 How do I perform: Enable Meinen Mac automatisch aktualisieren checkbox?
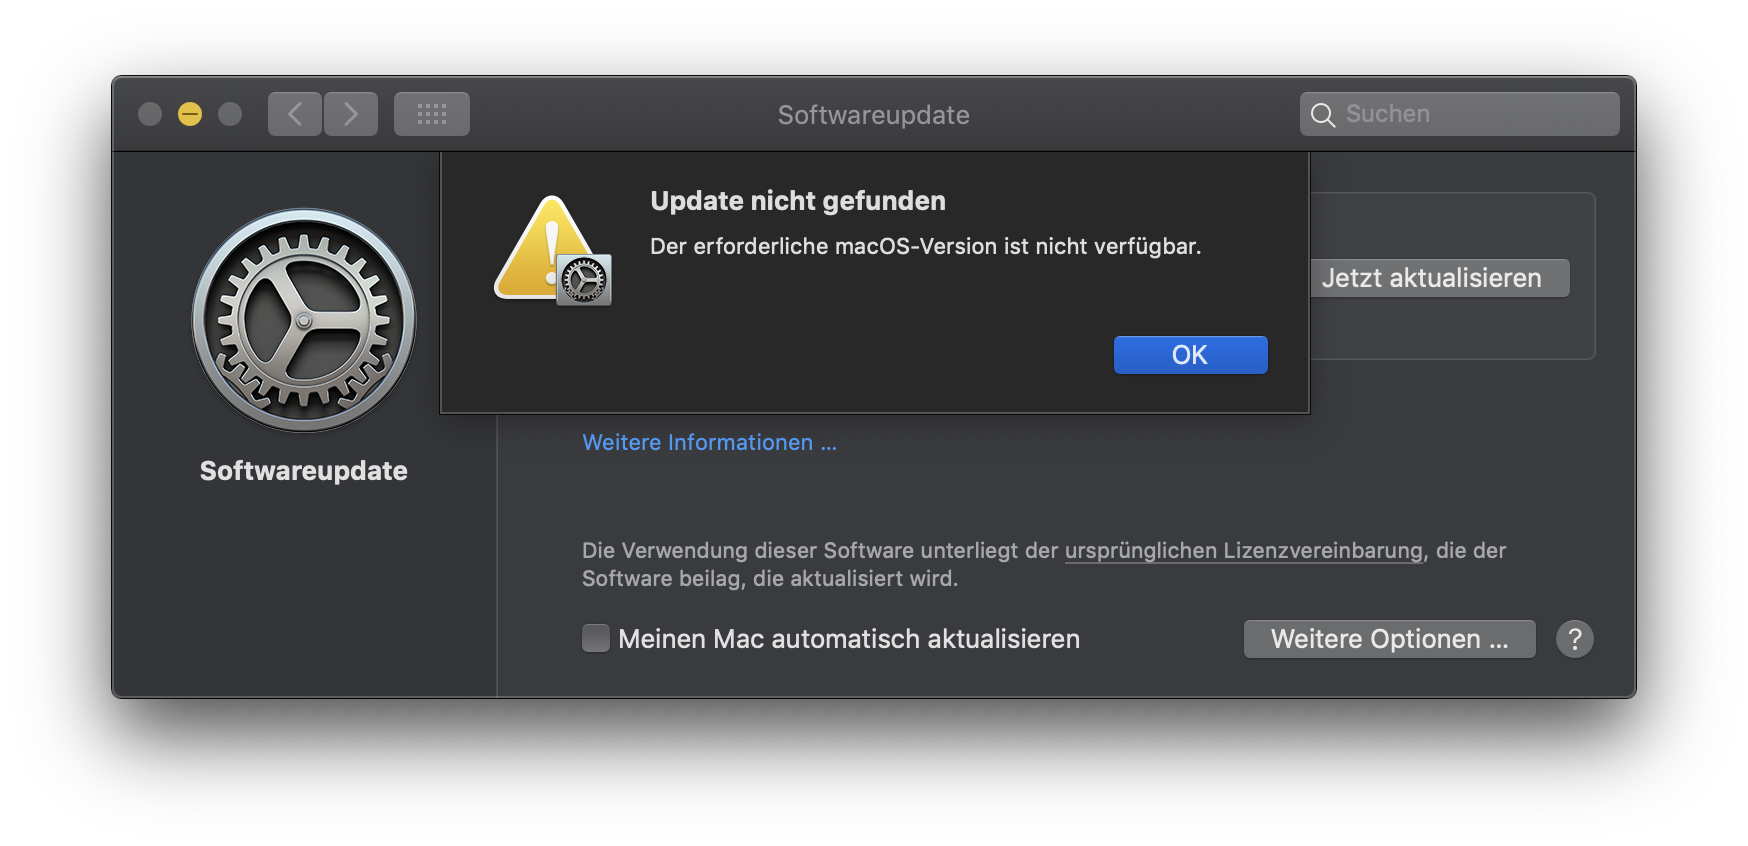[x=596, y=638]
